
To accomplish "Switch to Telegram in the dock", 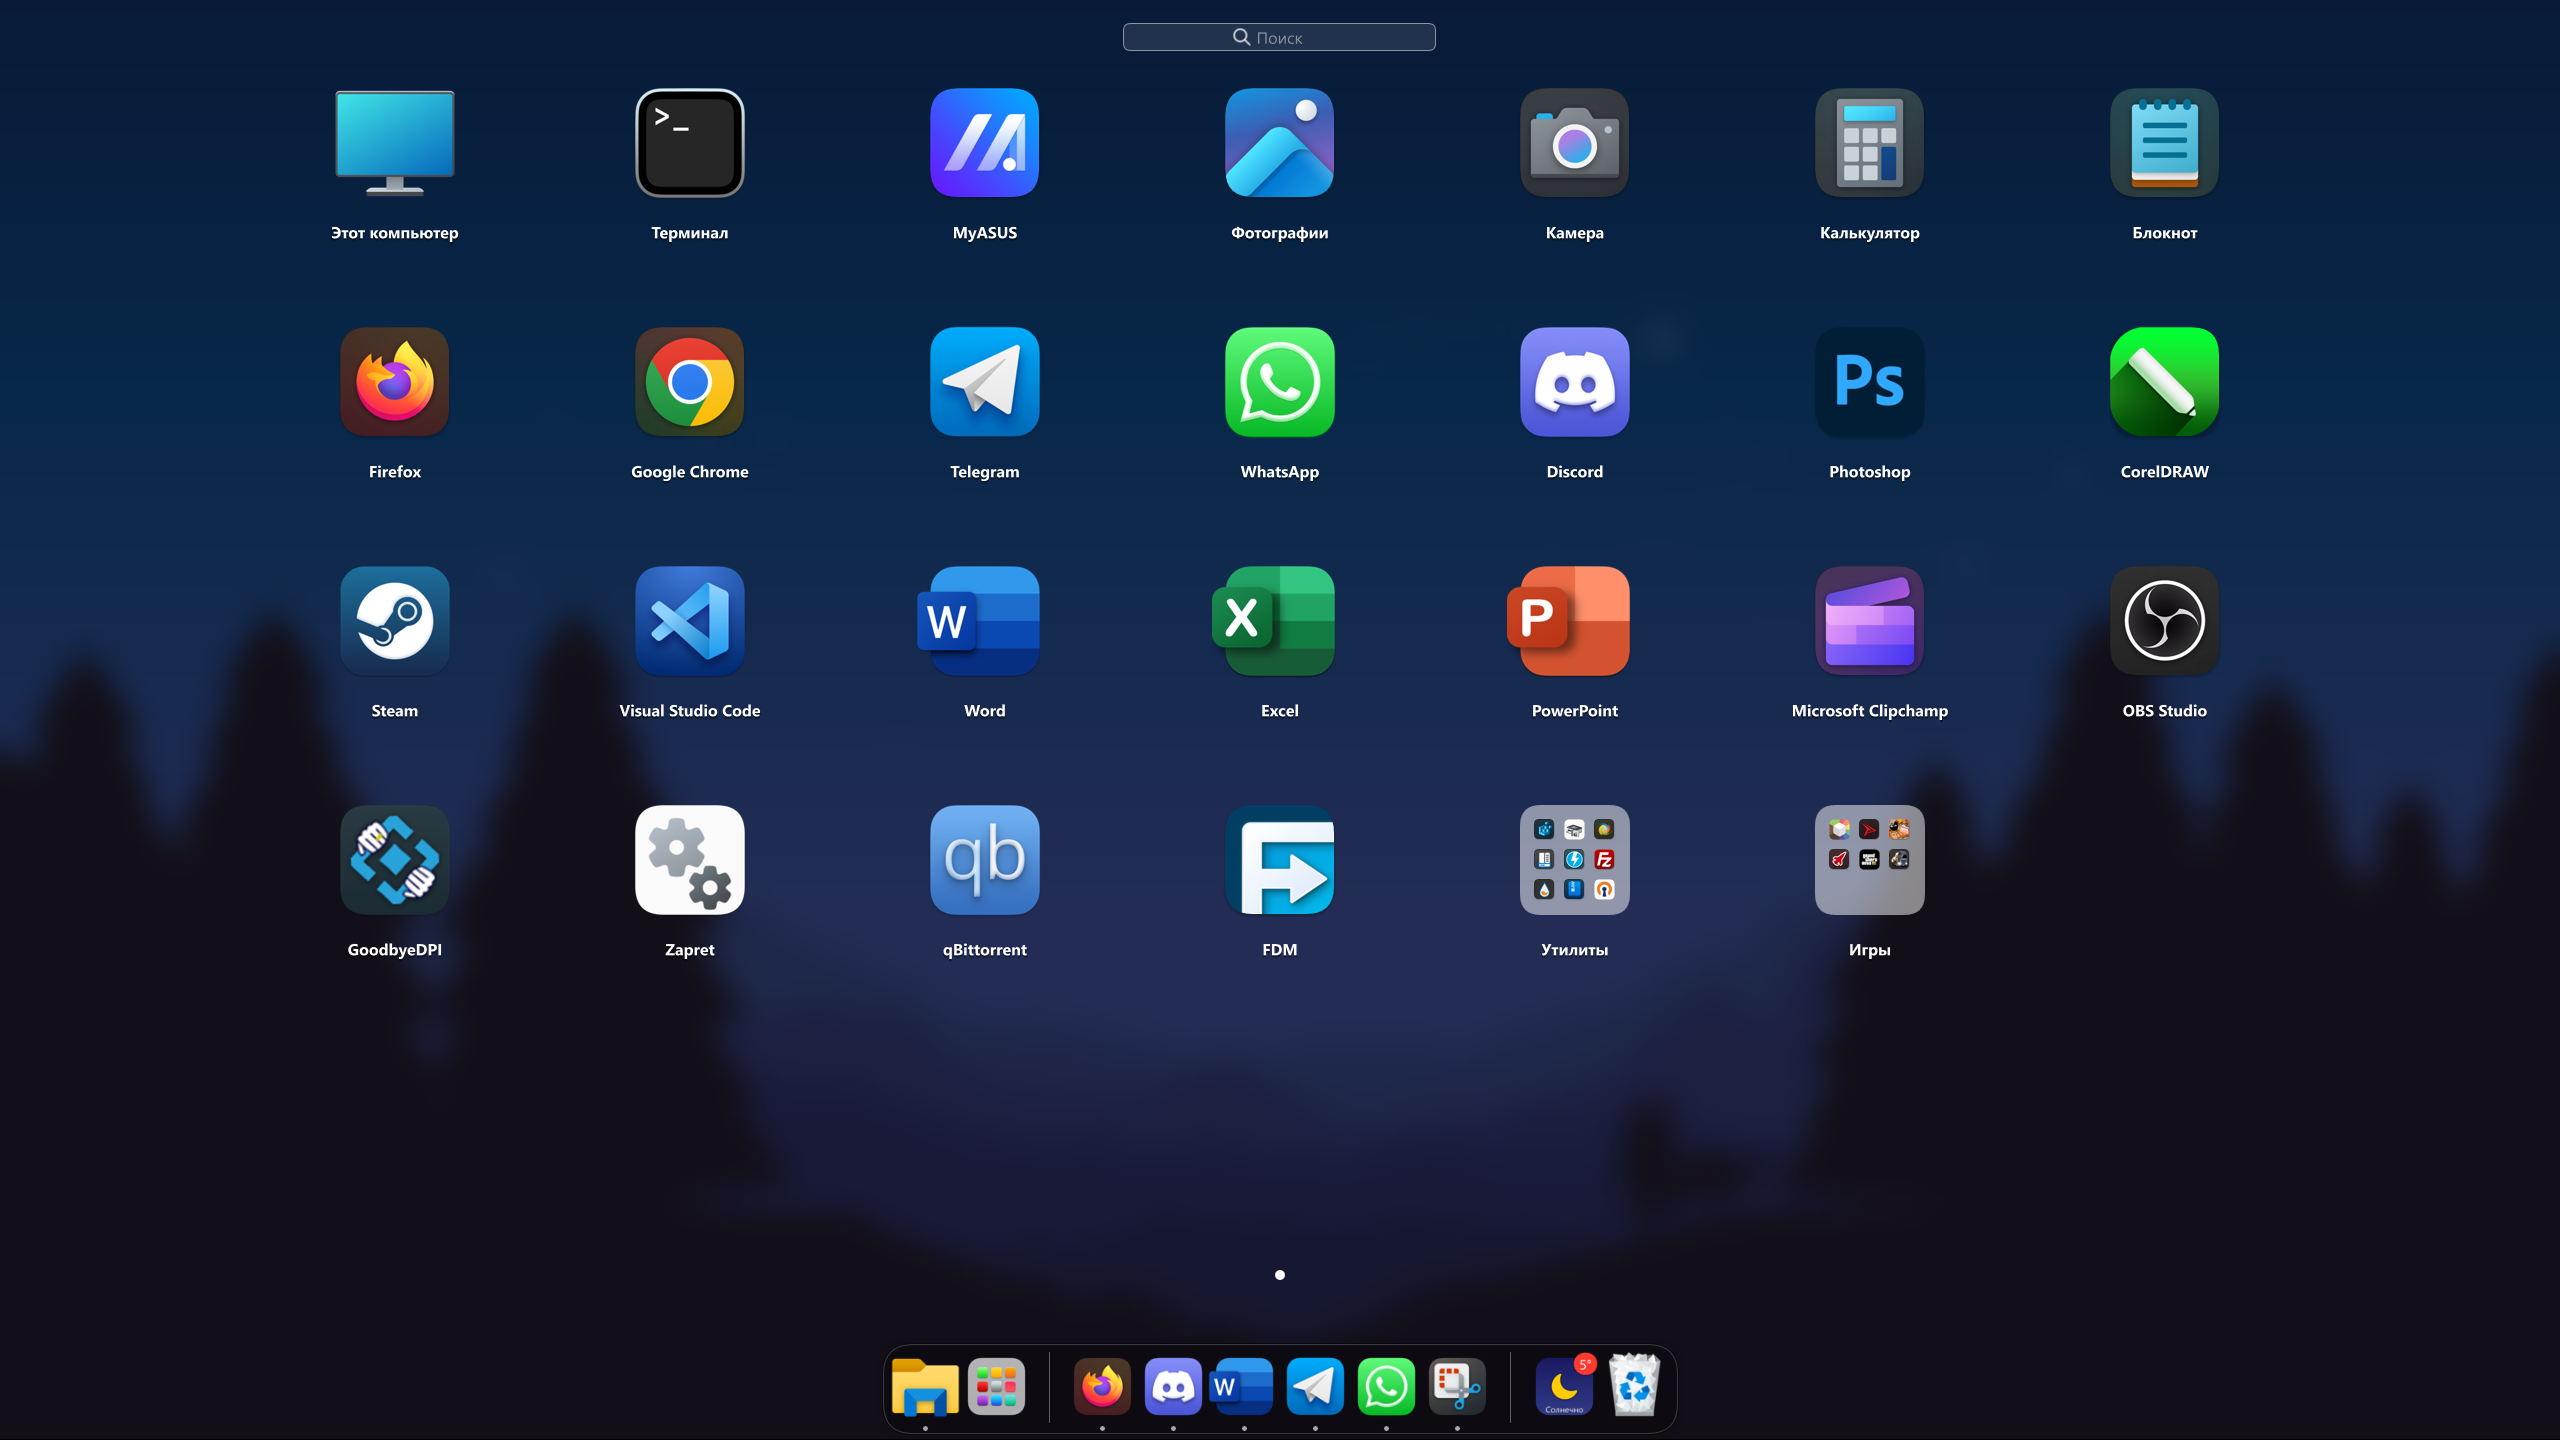I will tap(1315, 1387).
